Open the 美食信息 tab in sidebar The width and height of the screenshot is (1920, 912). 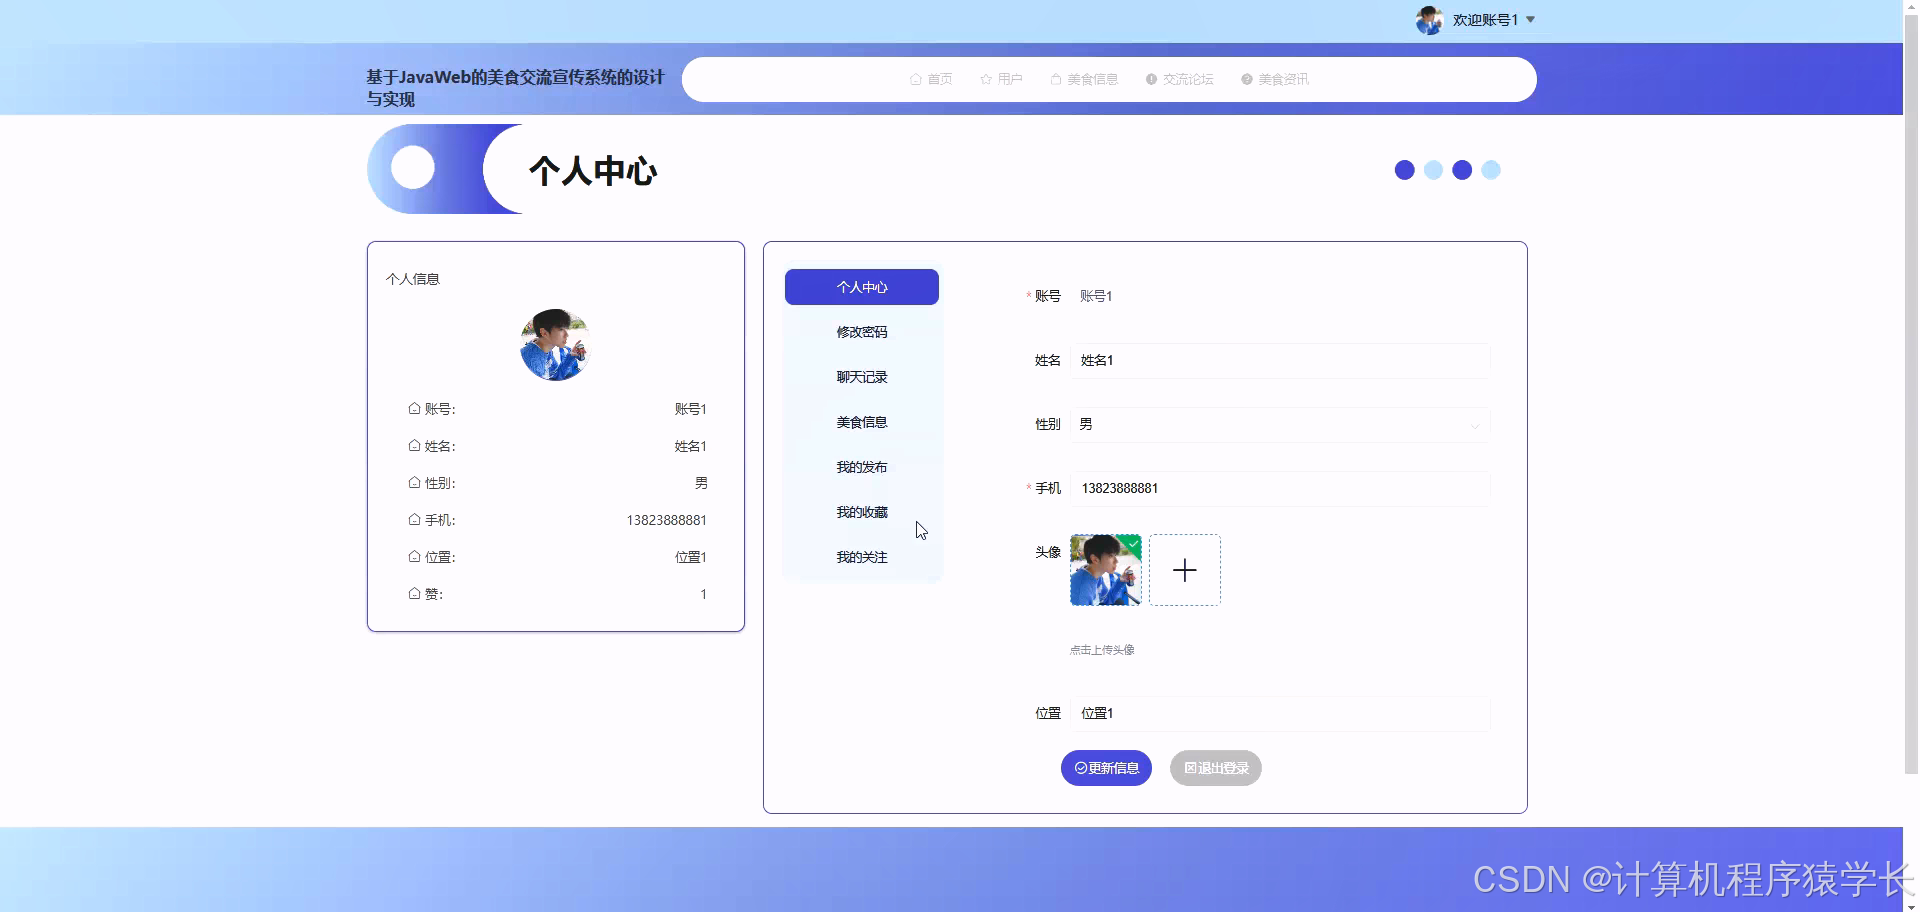click(862, 422)
